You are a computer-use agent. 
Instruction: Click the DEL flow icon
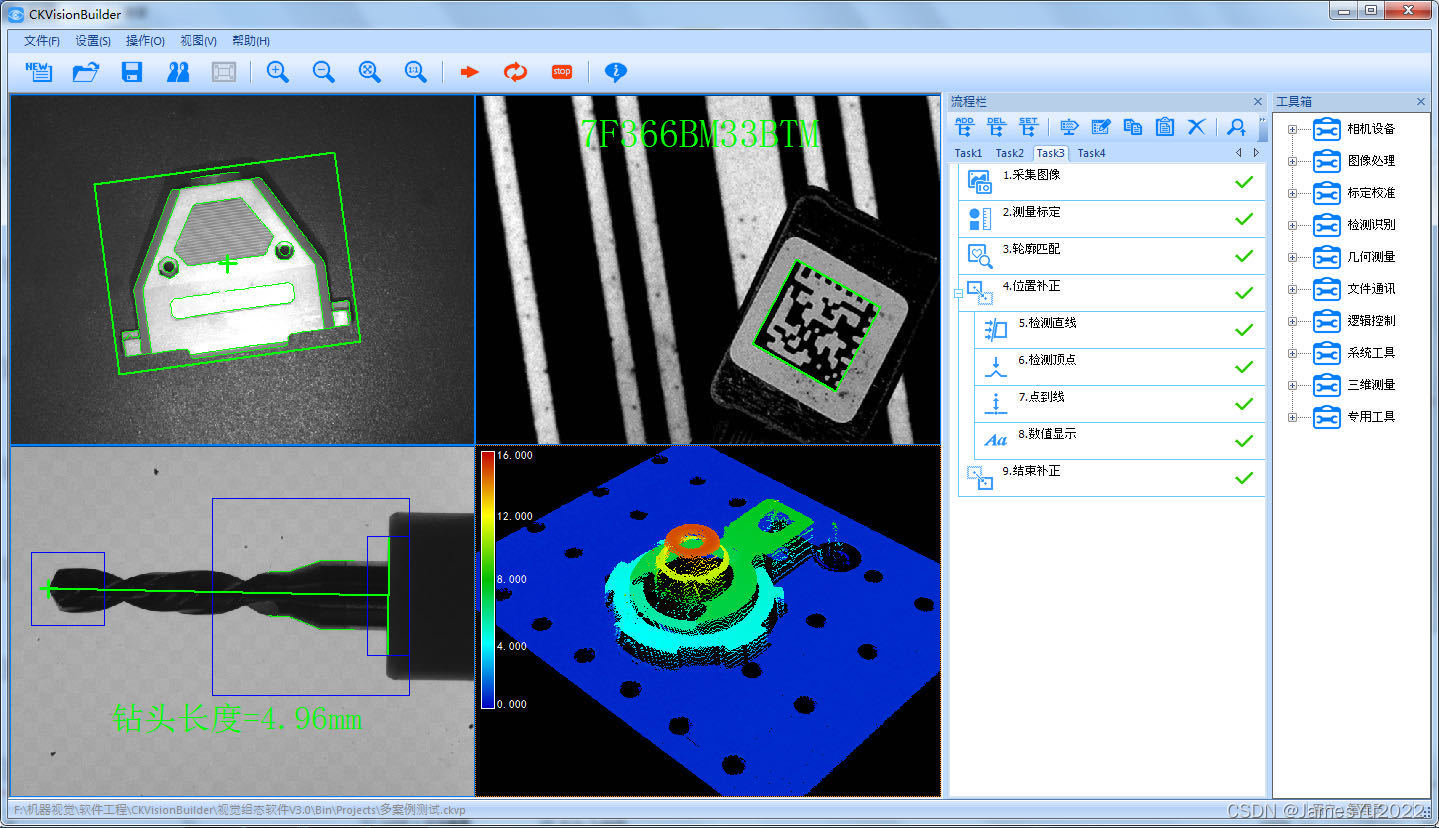click(996, 127)
